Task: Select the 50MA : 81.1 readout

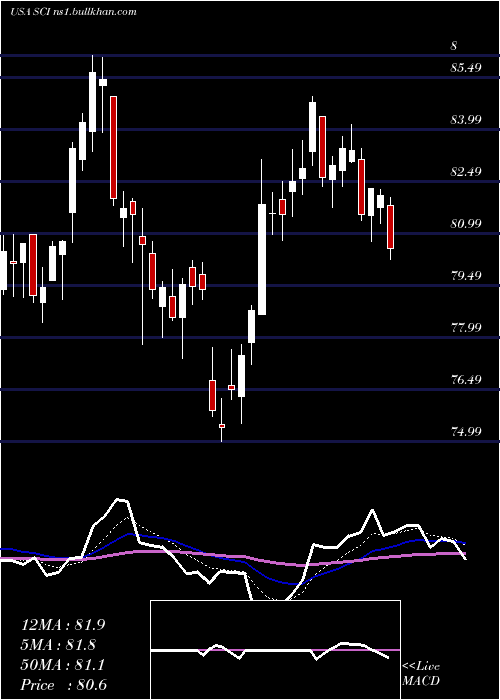Action: coord(63,665)
